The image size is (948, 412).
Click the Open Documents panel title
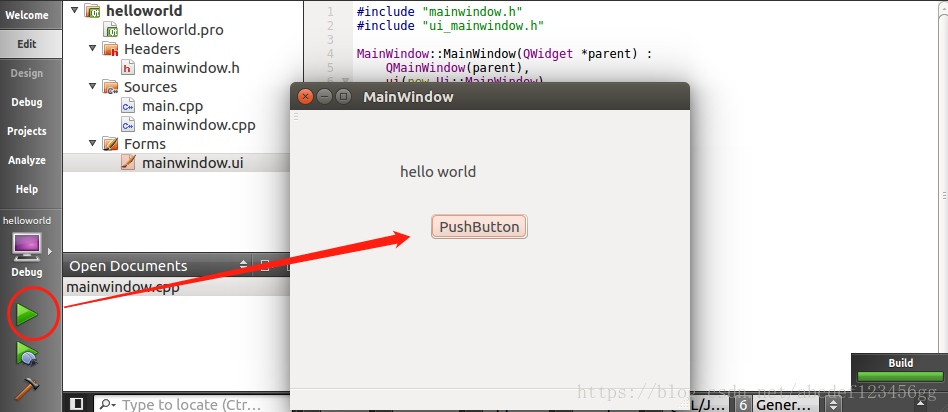128,266
